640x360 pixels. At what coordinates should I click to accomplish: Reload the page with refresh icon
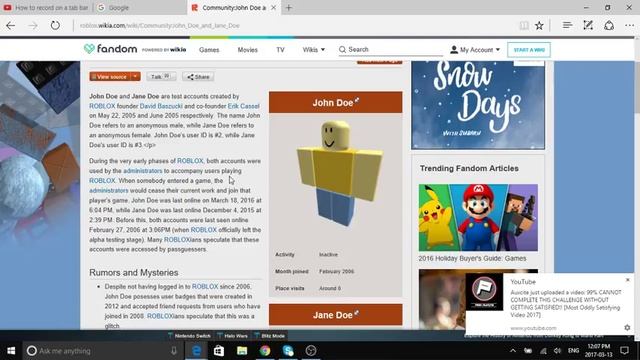click(x=55, y=25)
